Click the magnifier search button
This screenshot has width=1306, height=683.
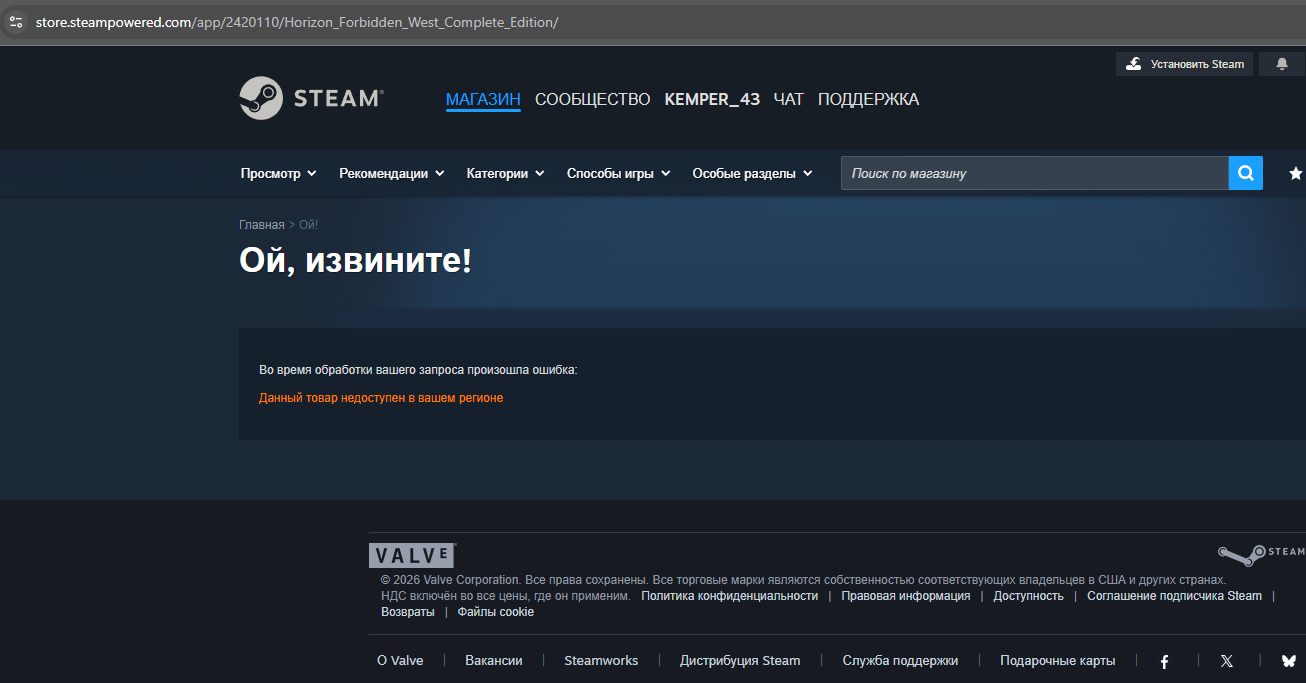coord(1245,173)
